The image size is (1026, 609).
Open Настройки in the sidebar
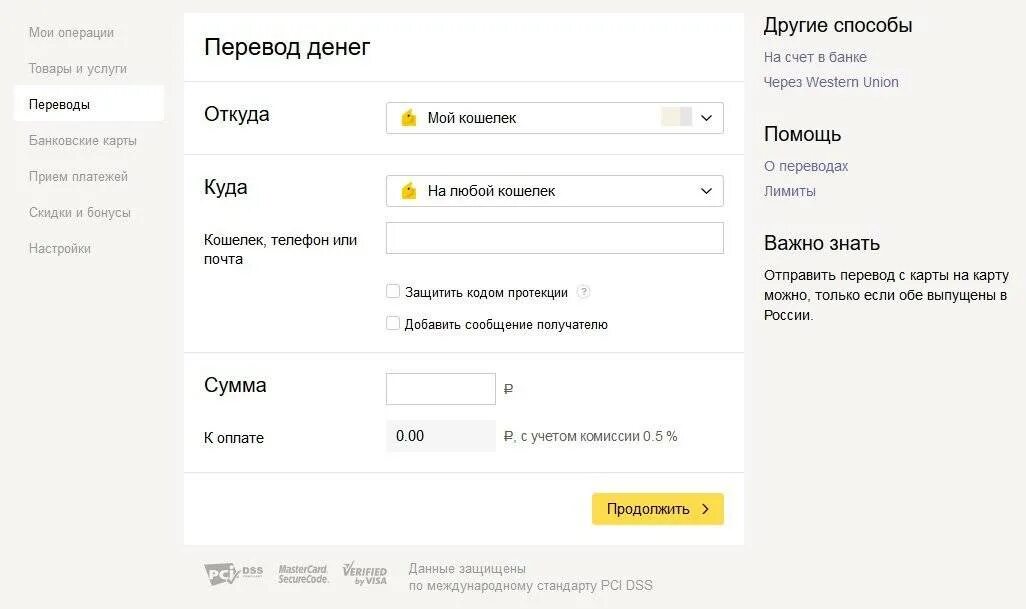click(x=60, y=249)
